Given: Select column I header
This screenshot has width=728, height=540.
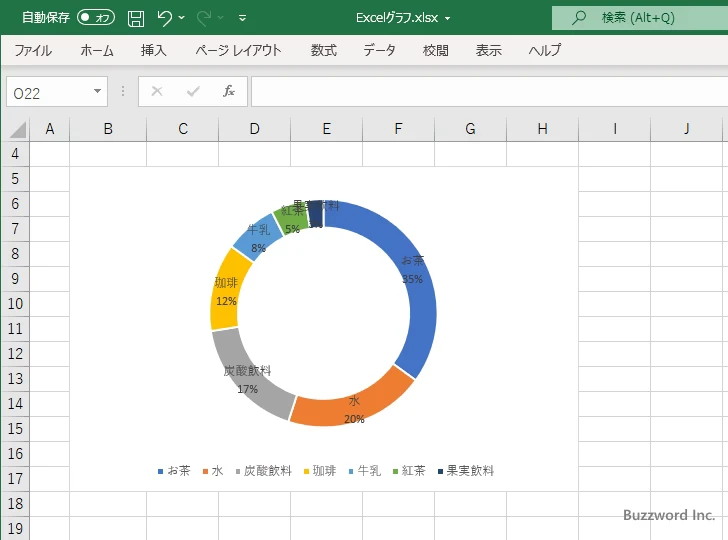Looking at the screenshot, I should 615,129.
